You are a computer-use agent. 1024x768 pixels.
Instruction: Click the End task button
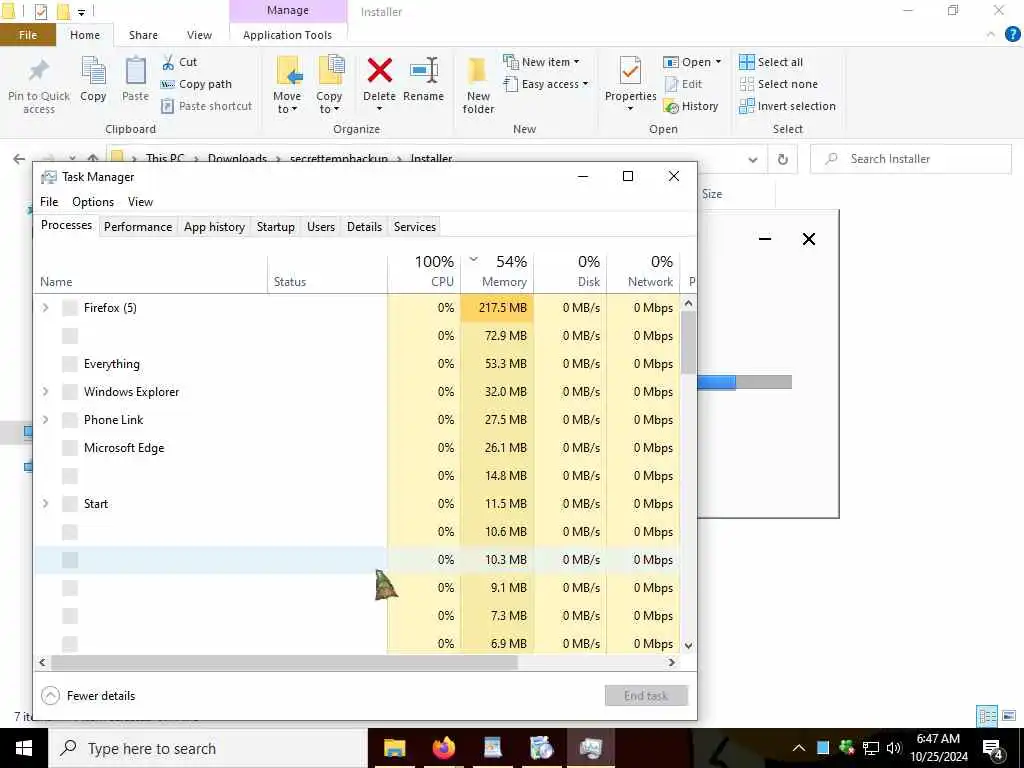click(x=646, y=696)
